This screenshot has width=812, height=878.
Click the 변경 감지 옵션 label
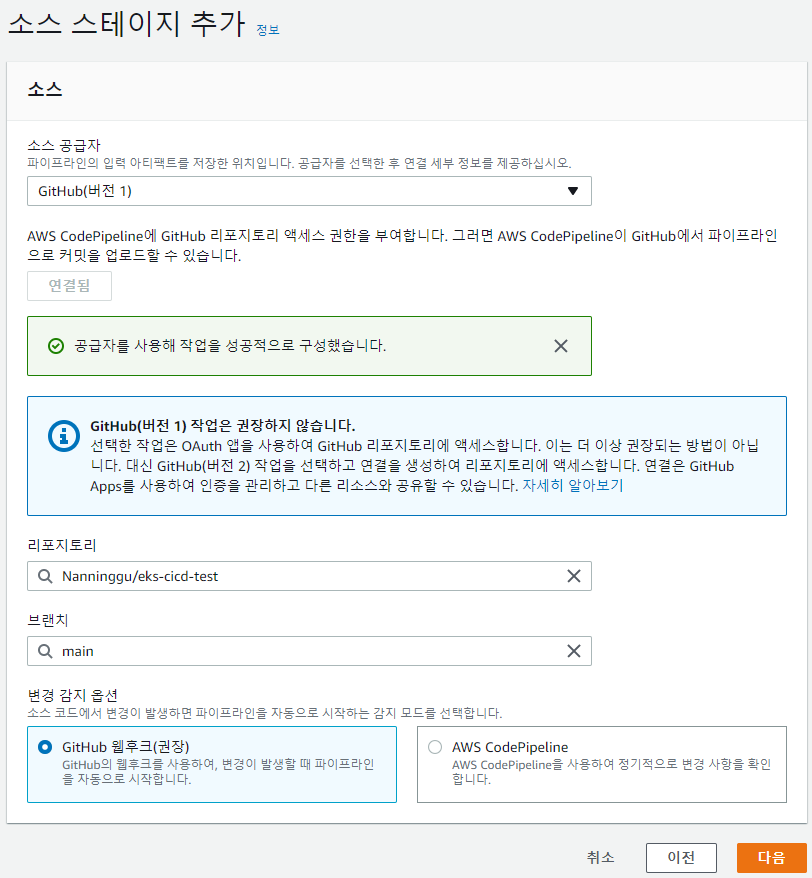pos(72,695)
